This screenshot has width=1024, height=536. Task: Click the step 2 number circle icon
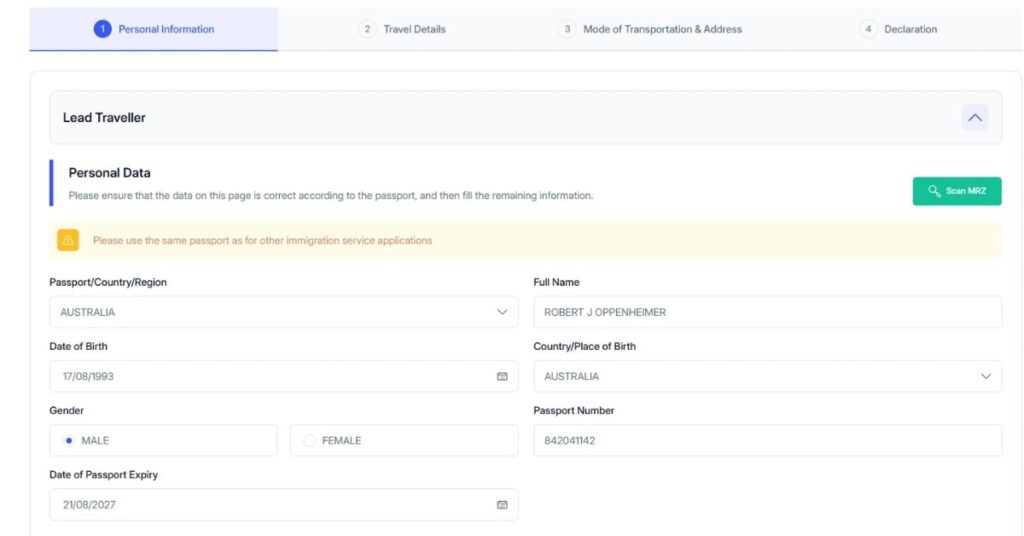[x=367, y=29]
